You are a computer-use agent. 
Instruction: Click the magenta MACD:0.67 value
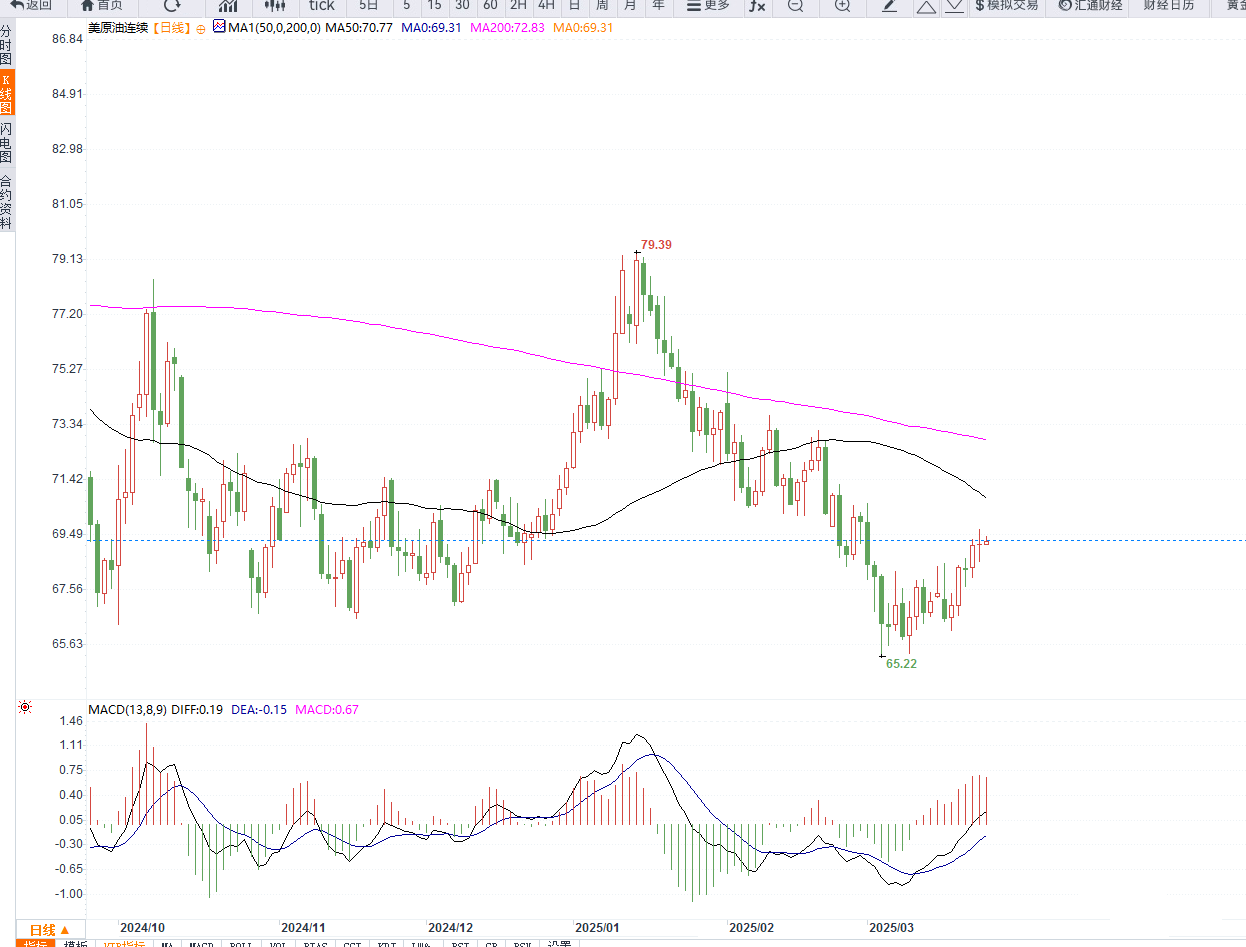click(326, 710)
